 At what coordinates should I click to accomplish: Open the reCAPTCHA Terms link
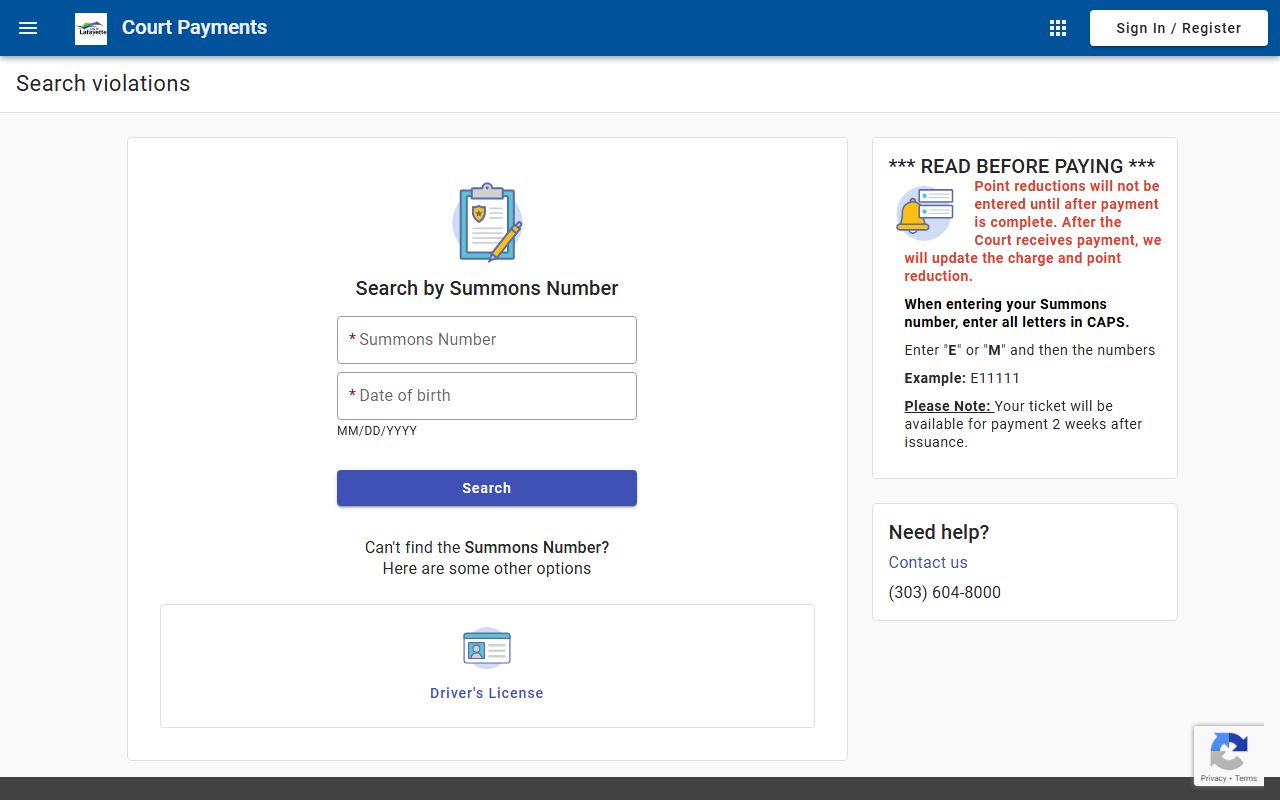pyautogui.click(x=1246, y=778)
